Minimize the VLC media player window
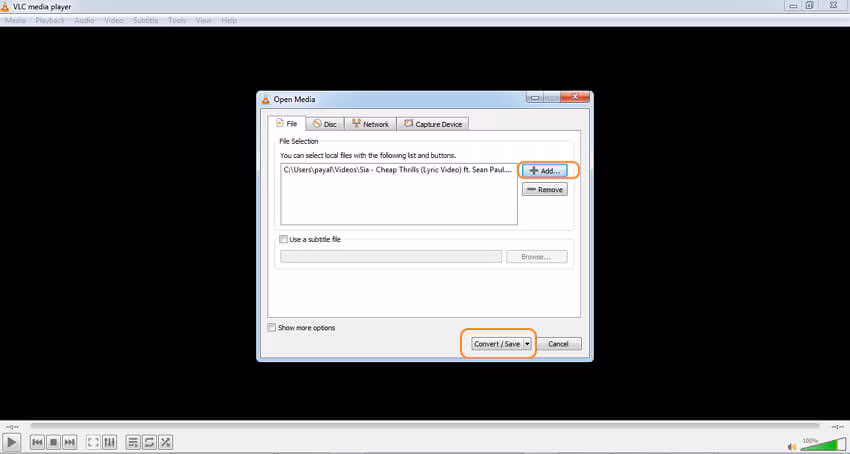This screenshot has width=850, height=454. [794, 5]
